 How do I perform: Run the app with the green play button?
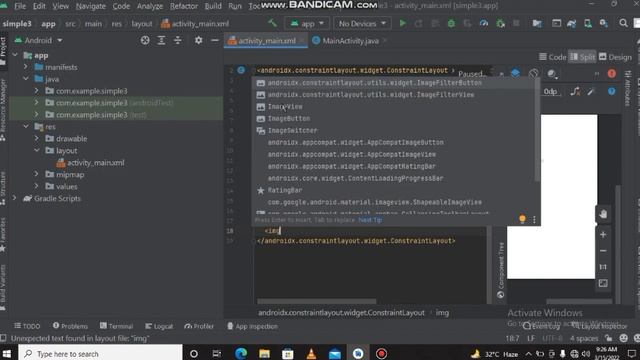[x=402, y=23]
